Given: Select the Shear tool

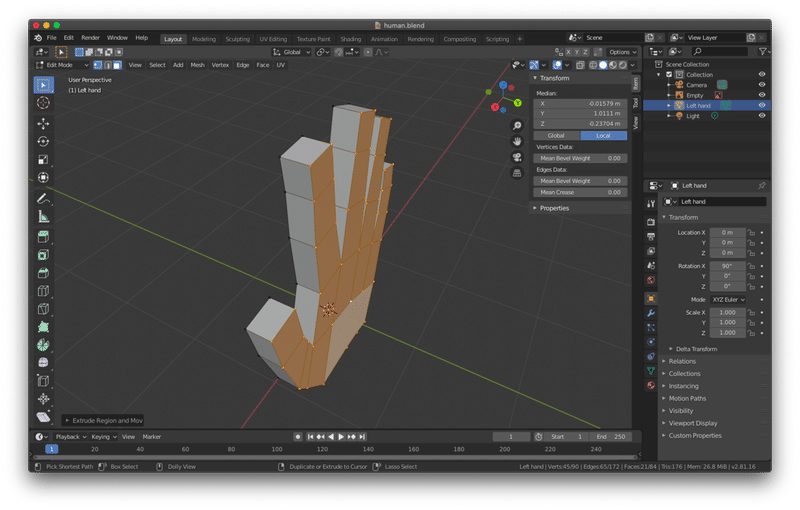Looking at the screenshot, I should coord(43,417).
